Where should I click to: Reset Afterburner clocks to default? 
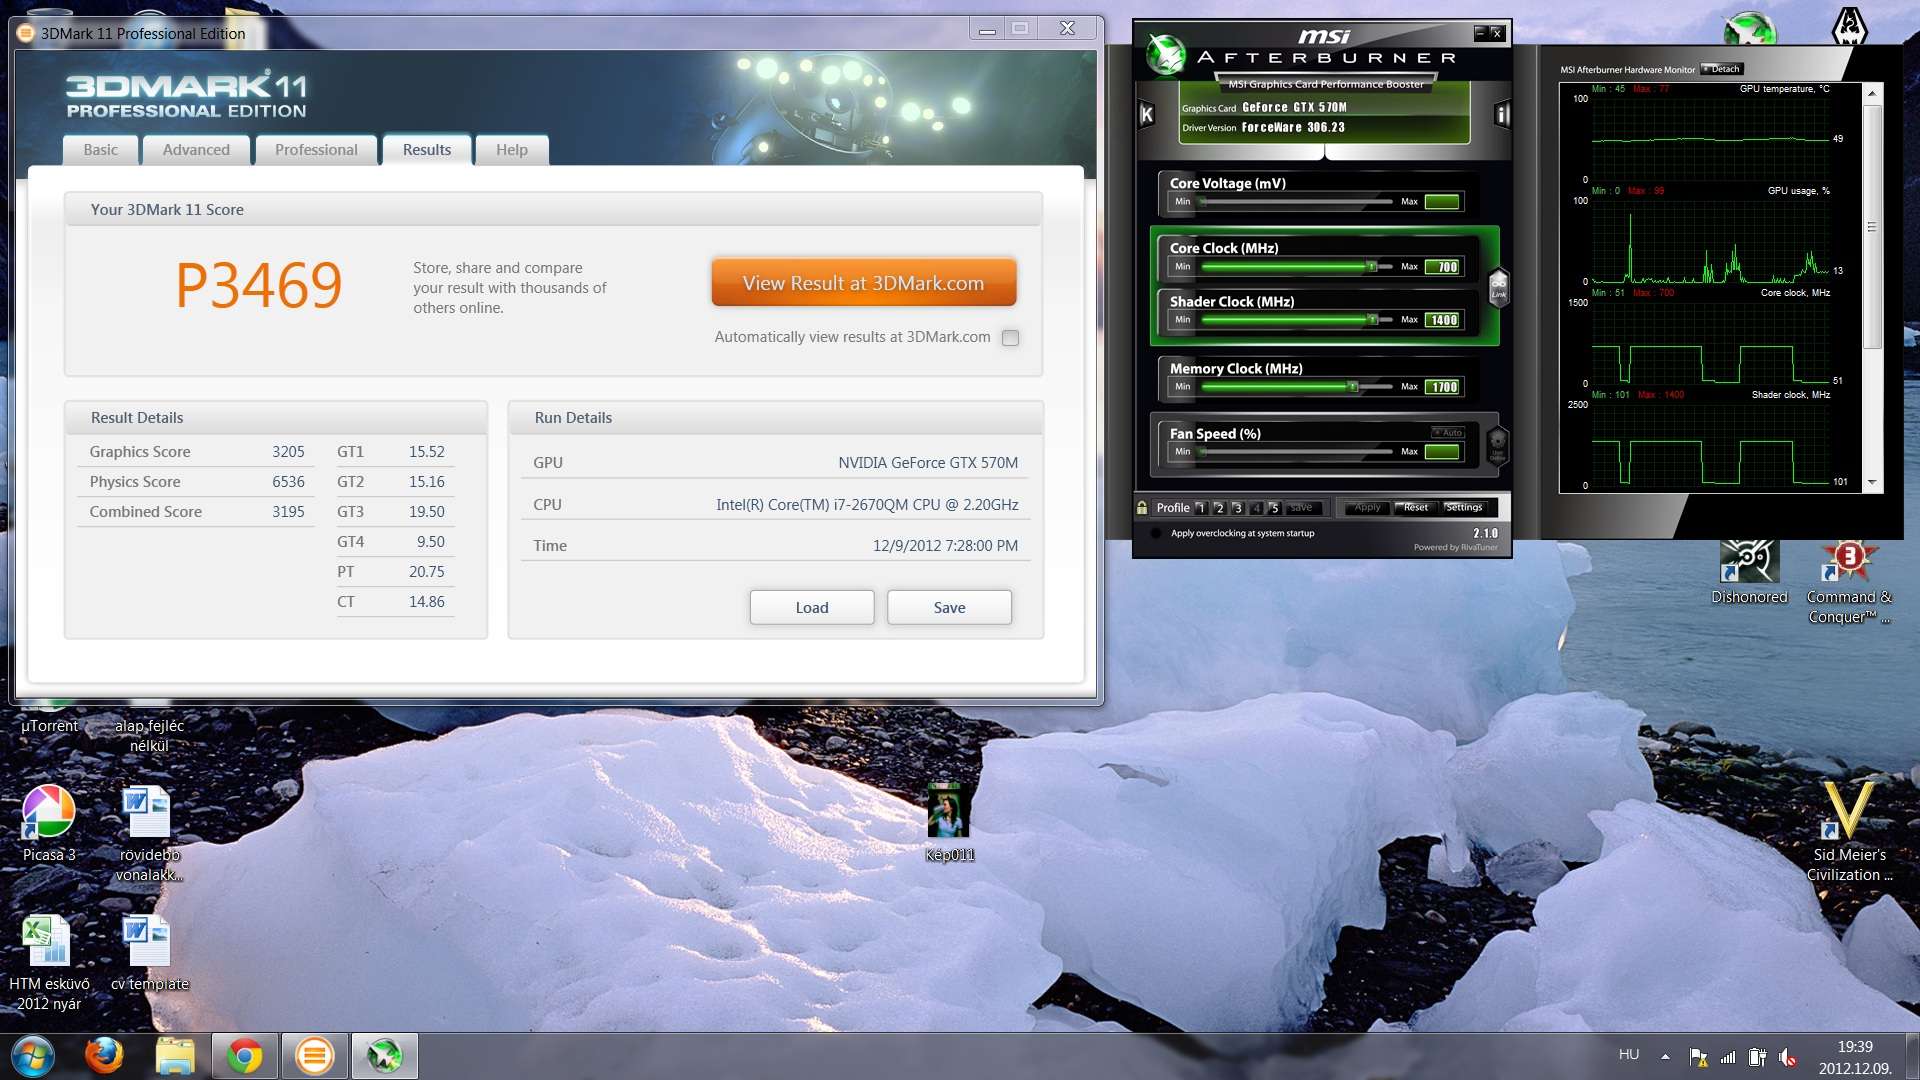coord(1416,508)
